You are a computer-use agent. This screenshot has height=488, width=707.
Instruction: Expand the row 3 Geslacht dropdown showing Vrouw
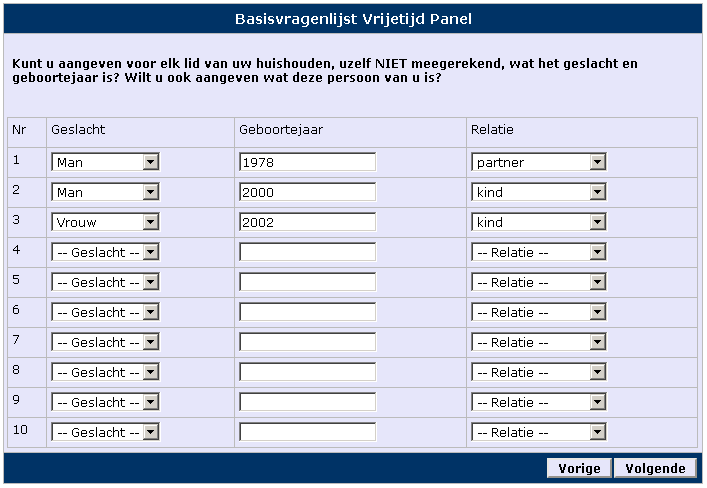click(x=105, y=222)
